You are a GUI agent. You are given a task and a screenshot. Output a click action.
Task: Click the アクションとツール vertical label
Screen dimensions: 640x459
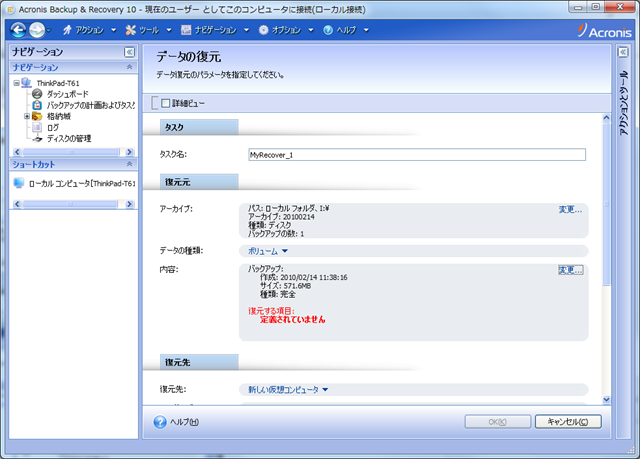(x=623, y=103)
